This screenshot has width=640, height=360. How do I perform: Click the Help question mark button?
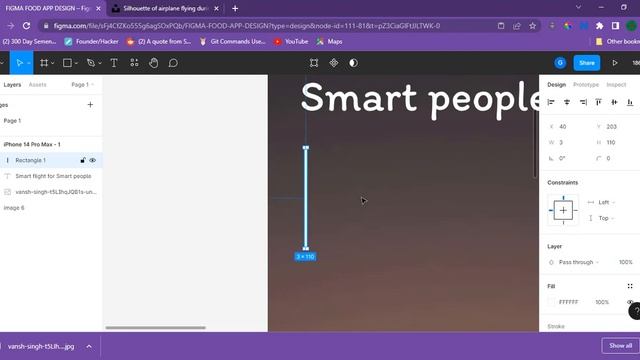pos(635,311)
